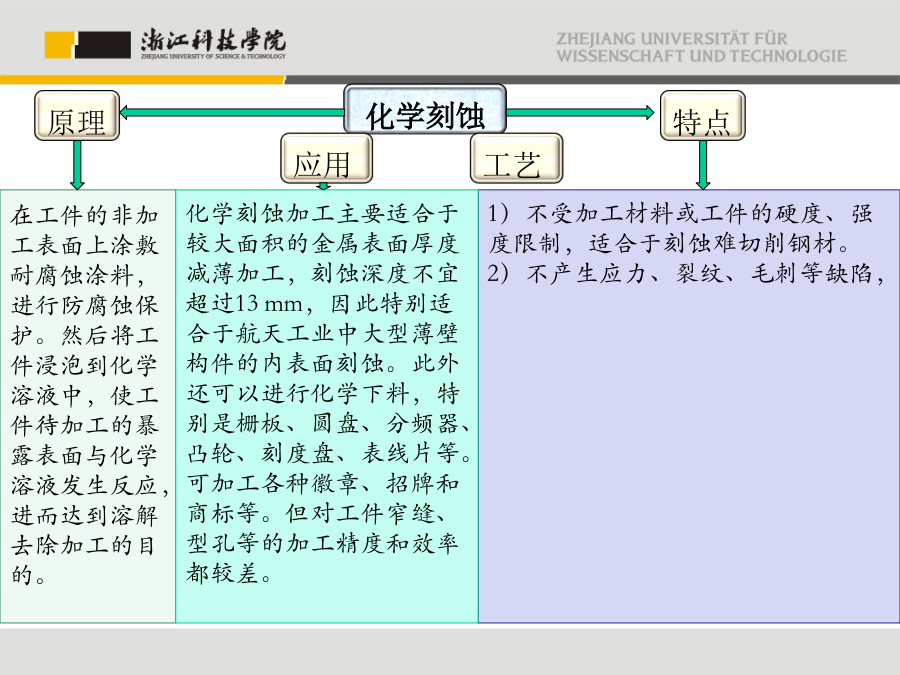The height and width of the screenshot is (675, 900).
Task: Click the line 化学刻蚀加工主要适合于
Action: click(x=323, y=215)
